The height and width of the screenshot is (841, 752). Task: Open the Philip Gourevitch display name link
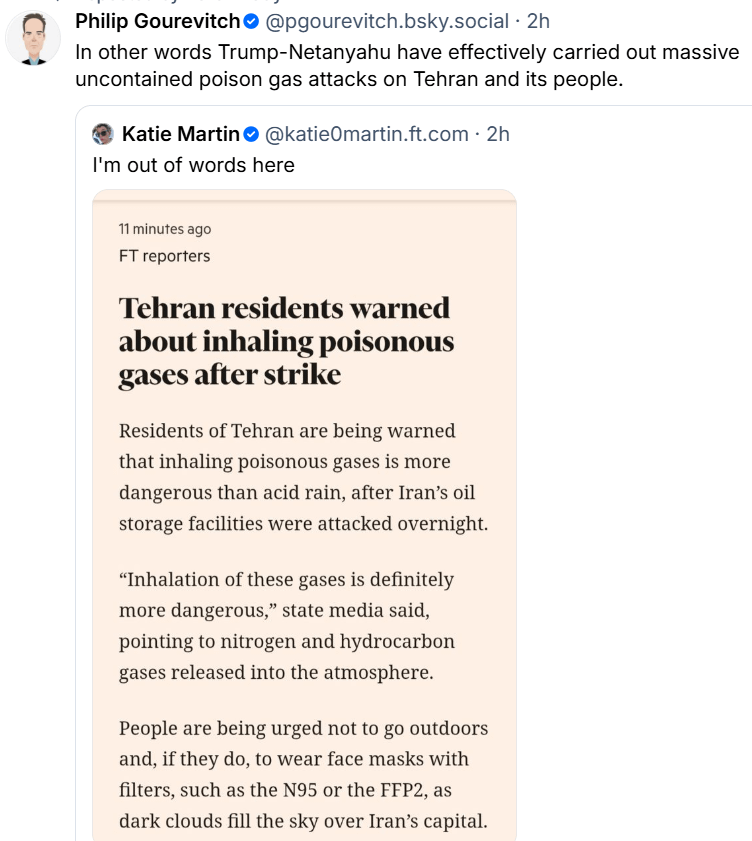click(x=158, y=21)
